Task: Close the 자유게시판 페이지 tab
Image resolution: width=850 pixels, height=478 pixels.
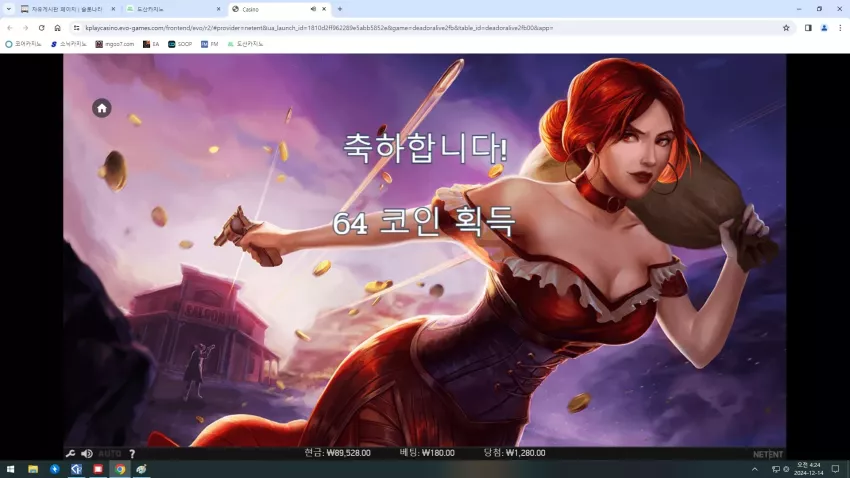Action: tap(113, 9)
